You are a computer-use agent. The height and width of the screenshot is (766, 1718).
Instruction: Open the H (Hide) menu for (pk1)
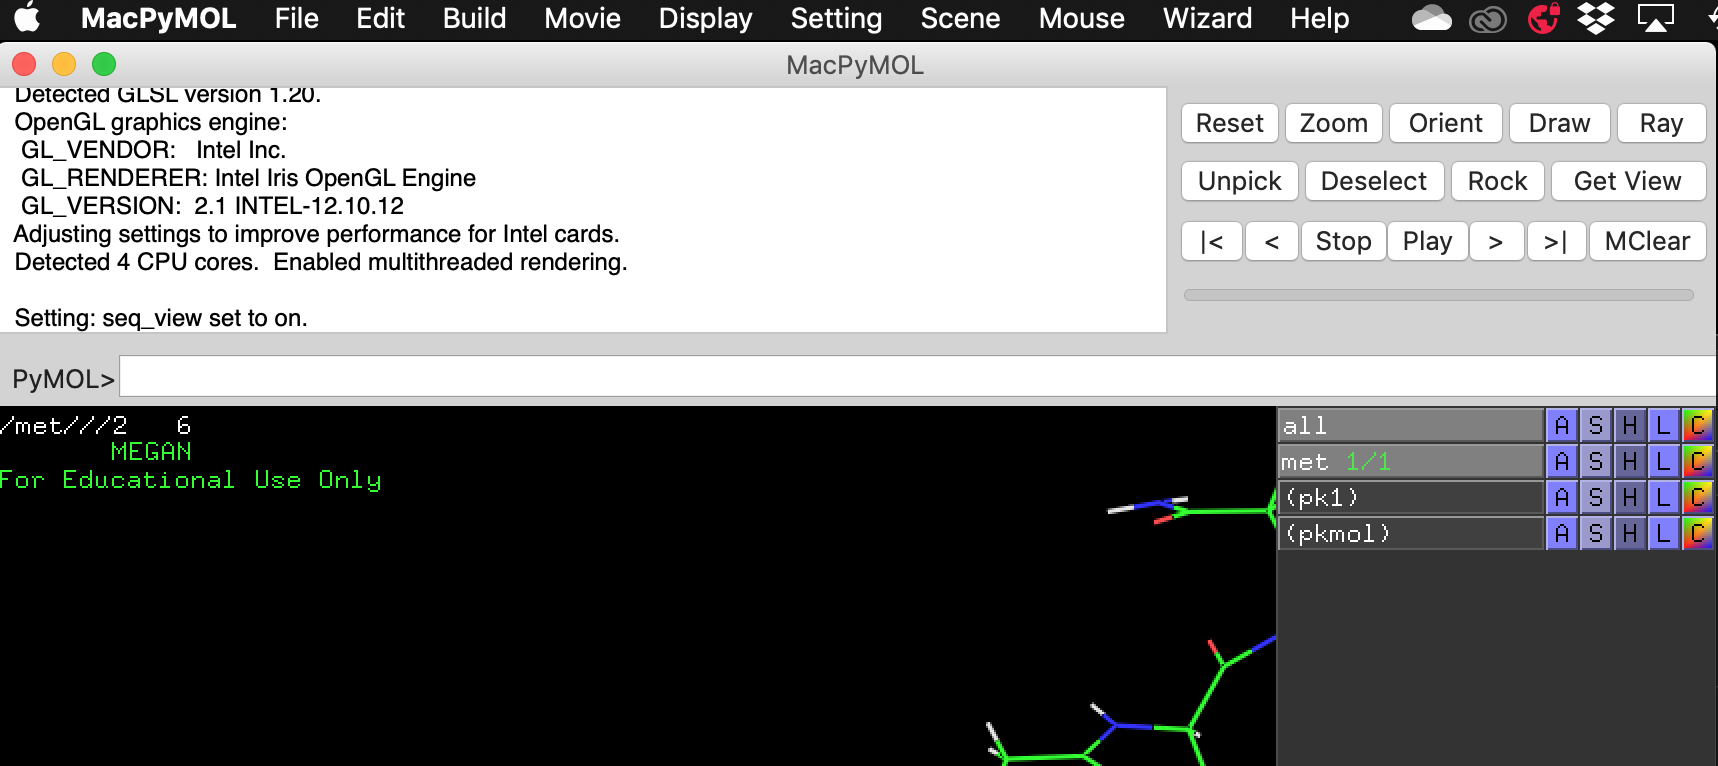point(1629,497)
